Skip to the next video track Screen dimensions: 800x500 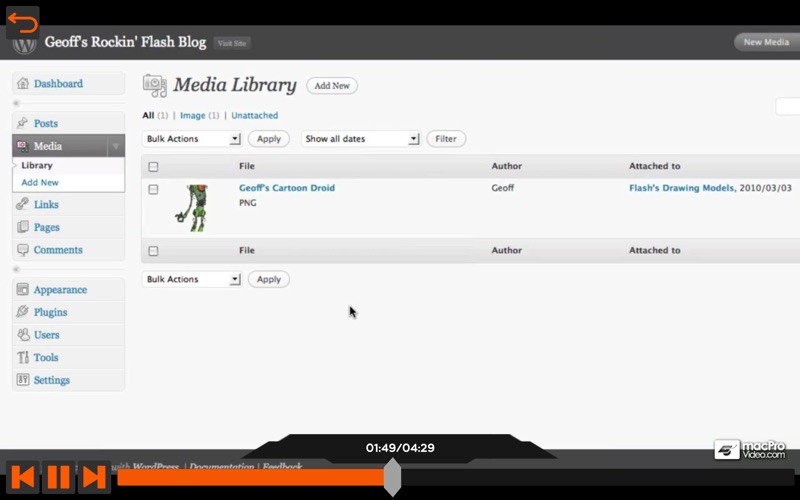[x=94, y=477]
